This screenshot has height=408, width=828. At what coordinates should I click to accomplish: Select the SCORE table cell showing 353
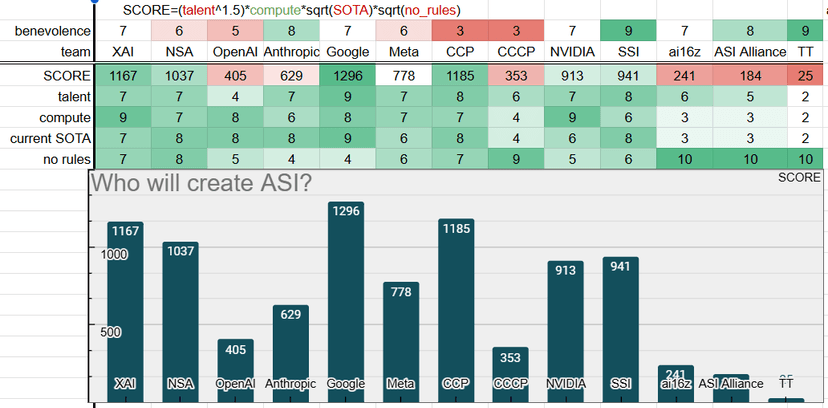click(516, 76)
